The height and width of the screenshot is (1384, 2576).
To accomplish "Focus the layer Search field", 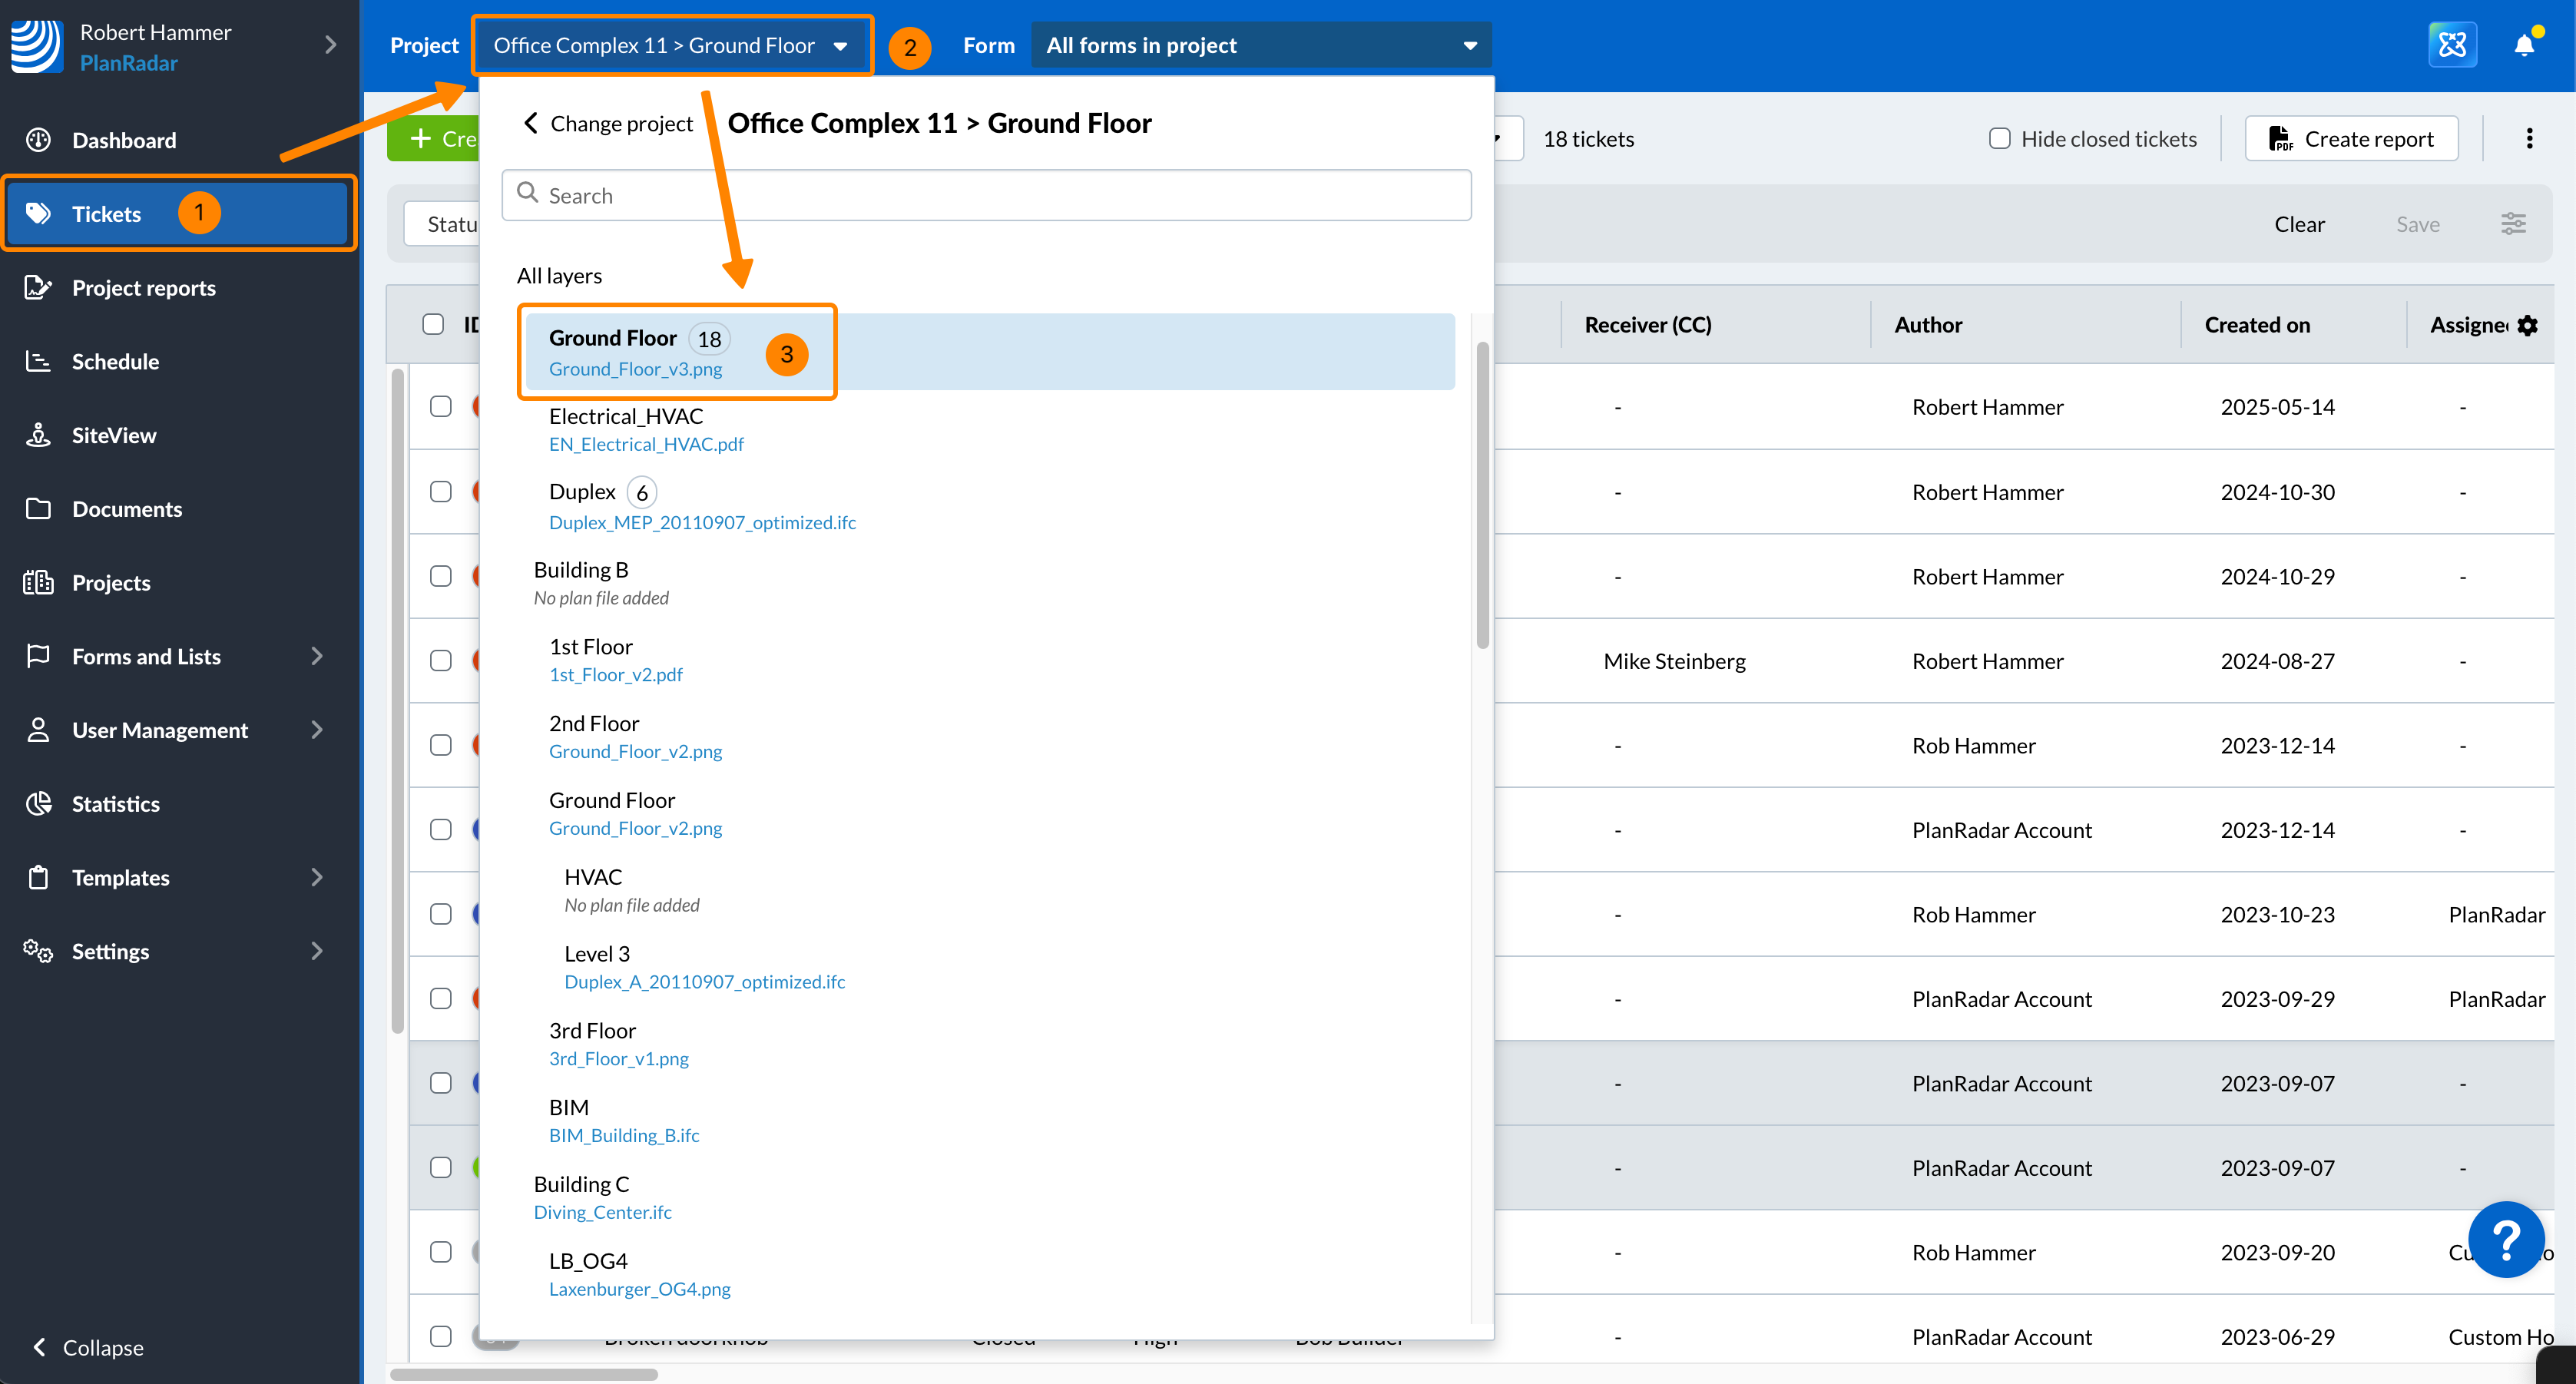I will pos(986,195).
